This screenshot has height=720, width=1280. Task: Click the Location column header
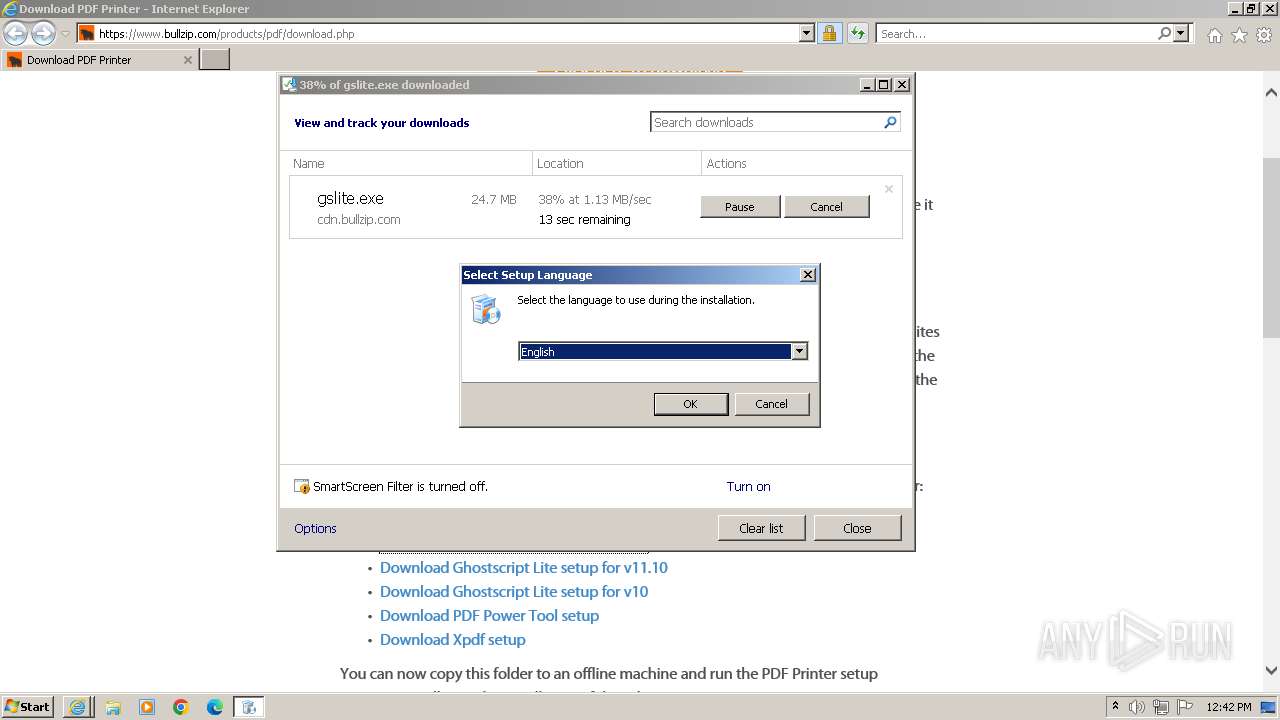(617, 163)
